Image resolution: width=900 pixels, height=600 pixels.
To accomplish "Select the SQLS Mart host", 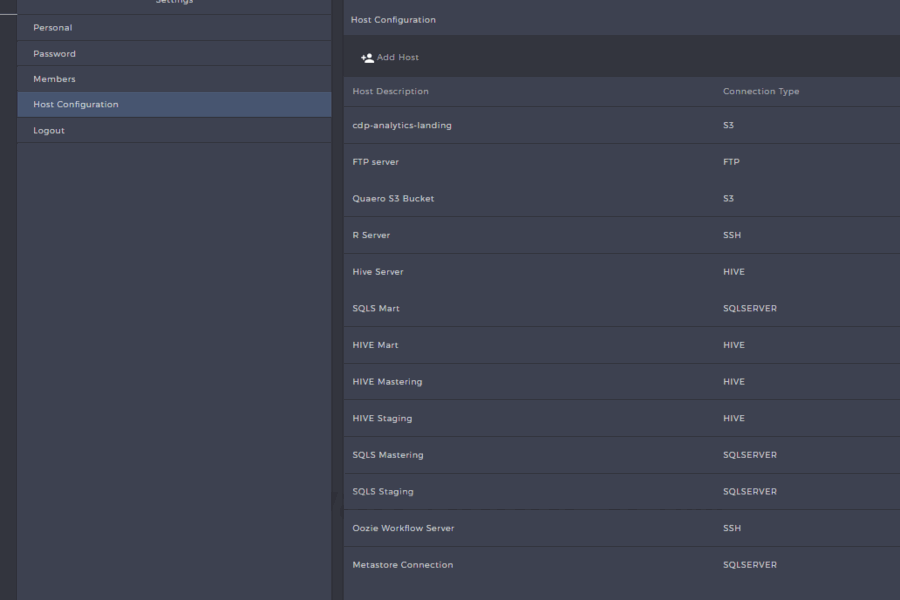I will pyautogui.click(x=376, y=309).
